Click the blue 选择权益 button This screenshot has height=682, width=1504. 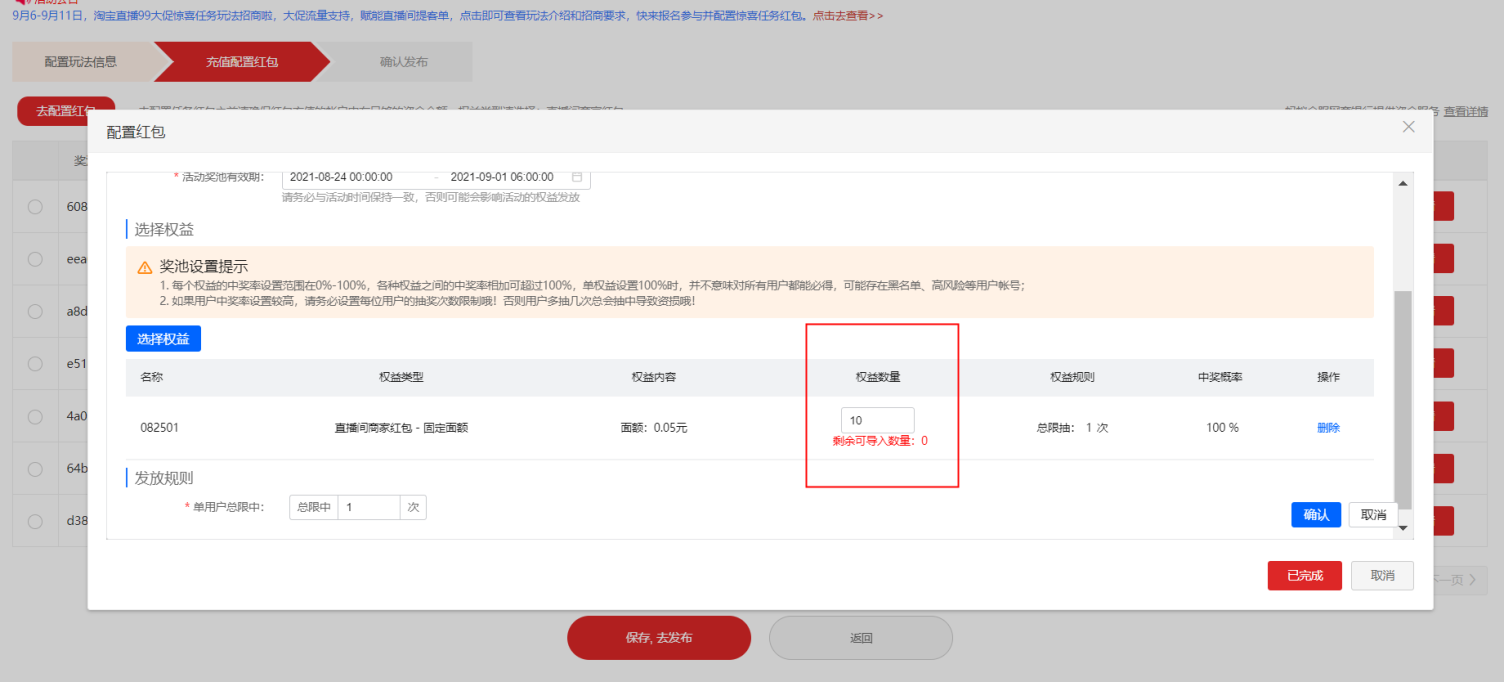click(162, 338)
